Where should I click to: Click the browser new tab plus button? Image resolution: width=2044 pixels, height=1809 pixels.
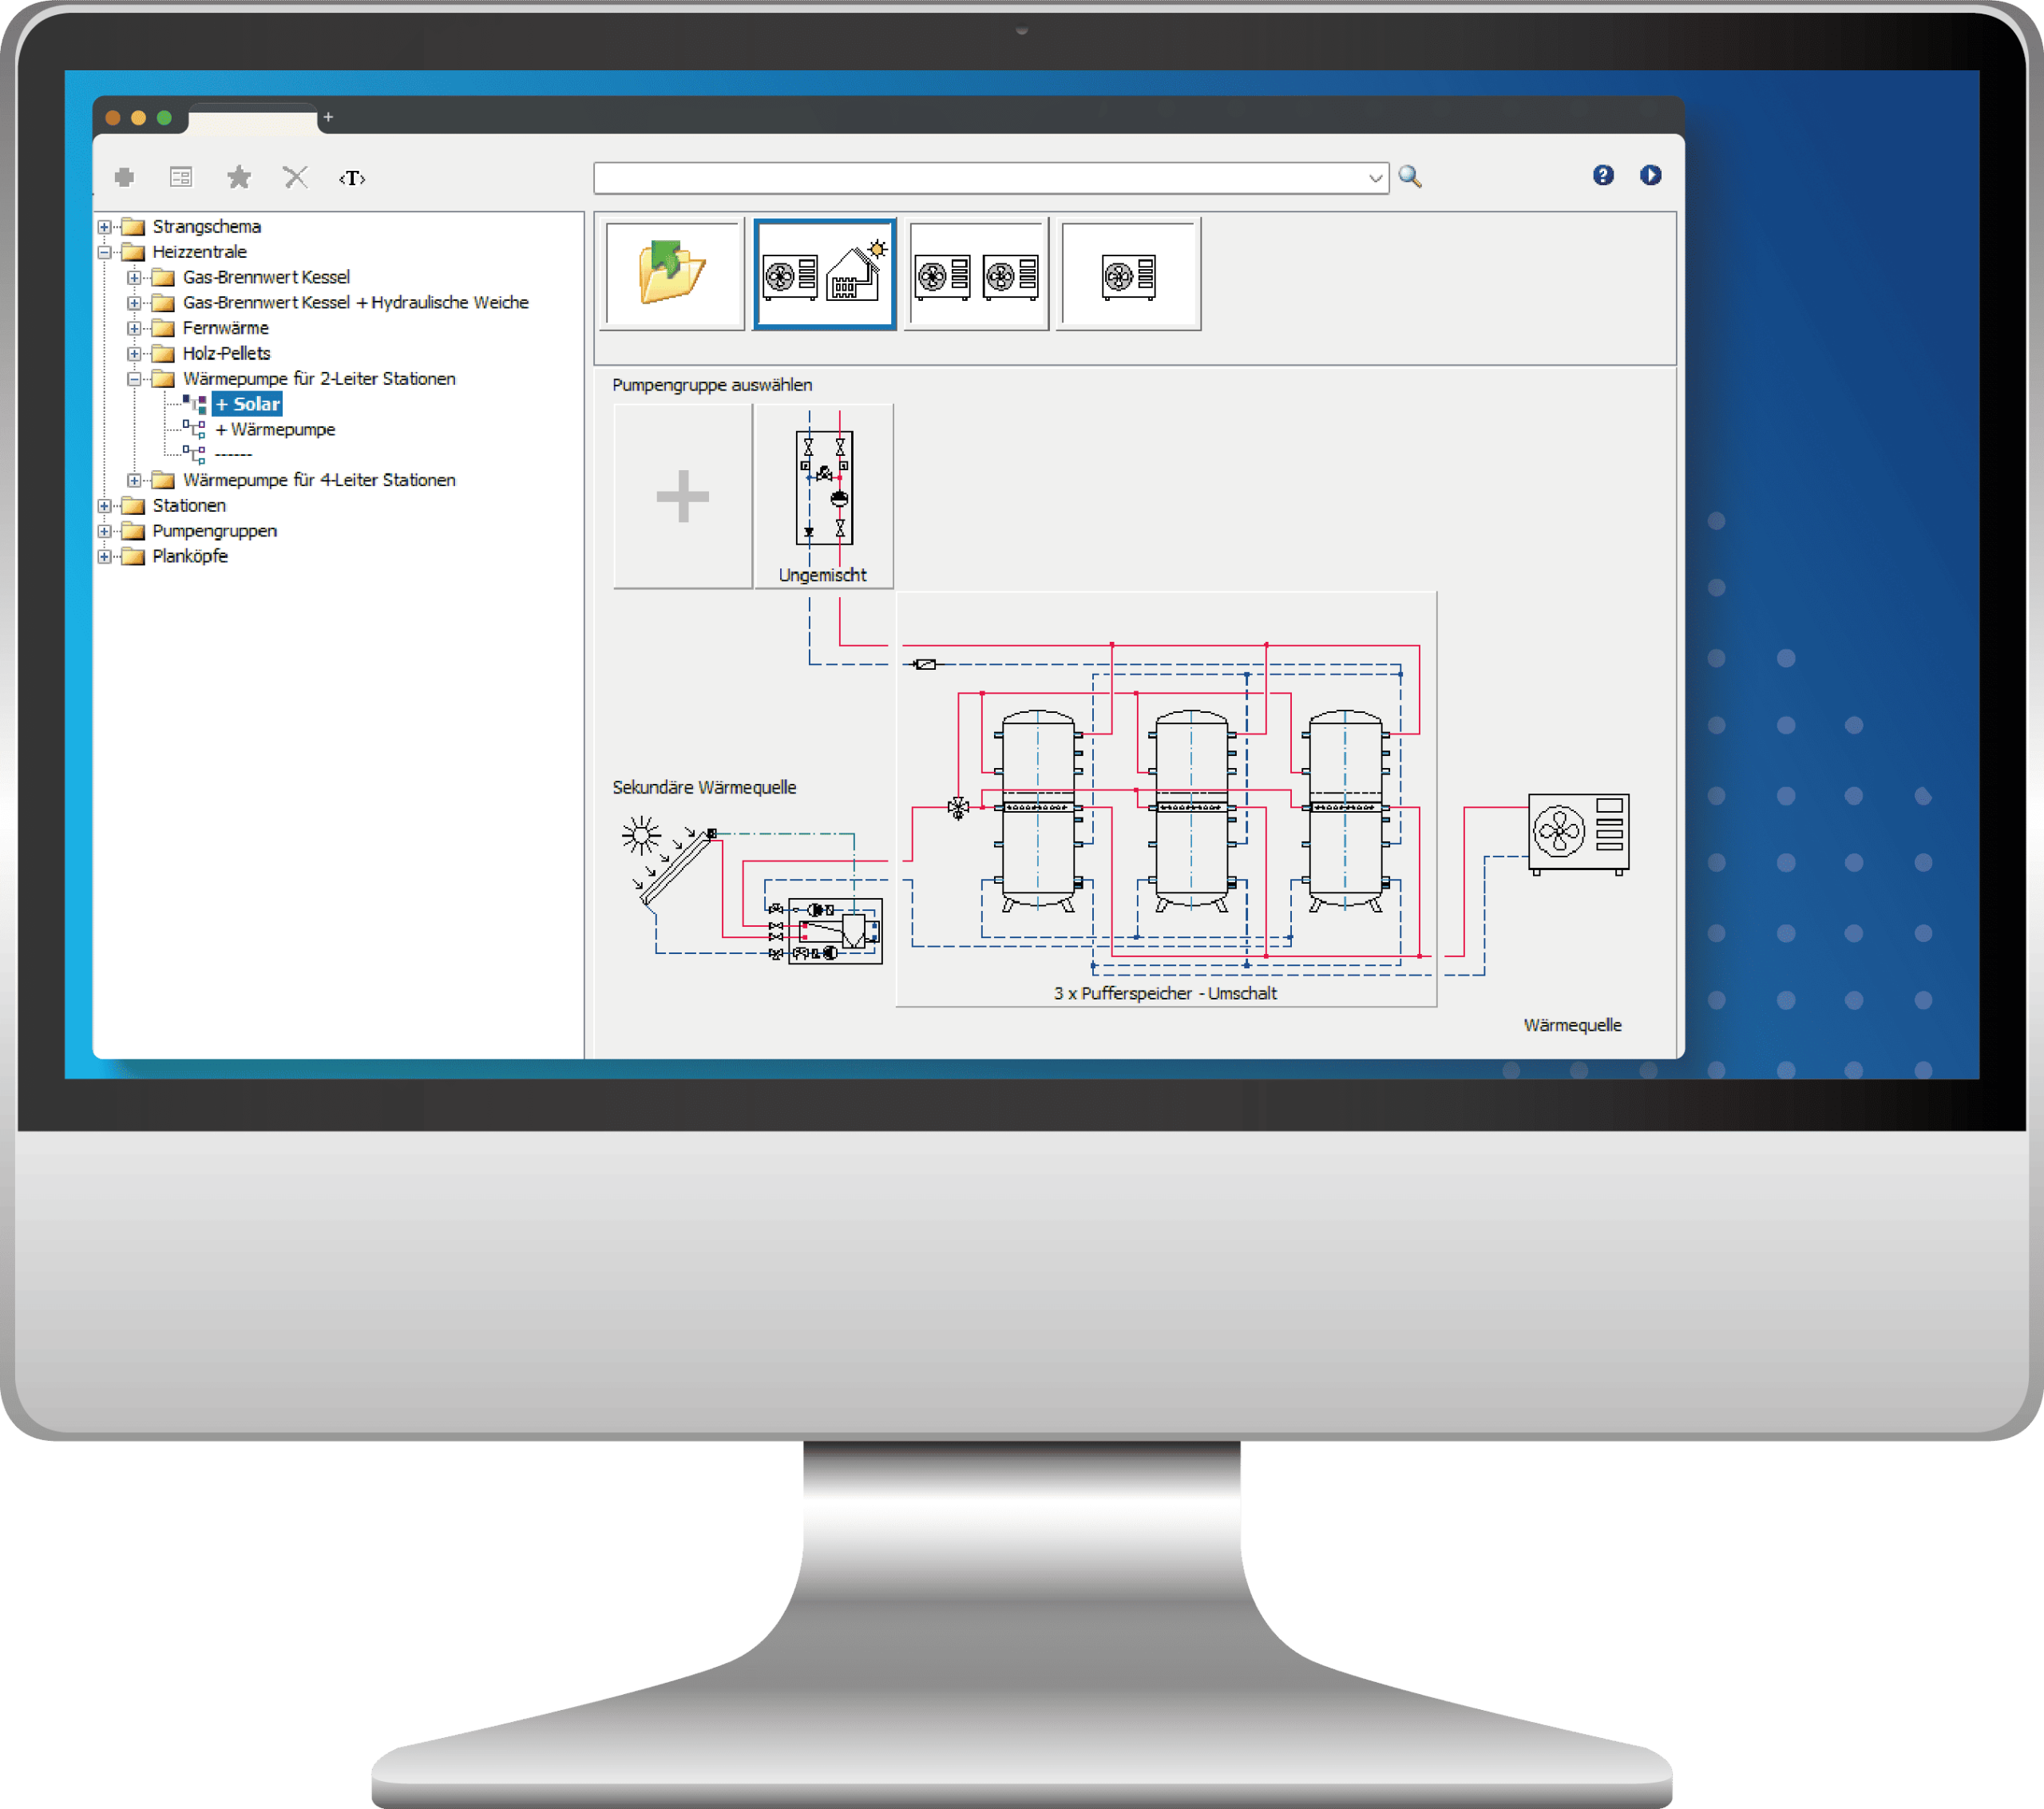pos(328,117)
